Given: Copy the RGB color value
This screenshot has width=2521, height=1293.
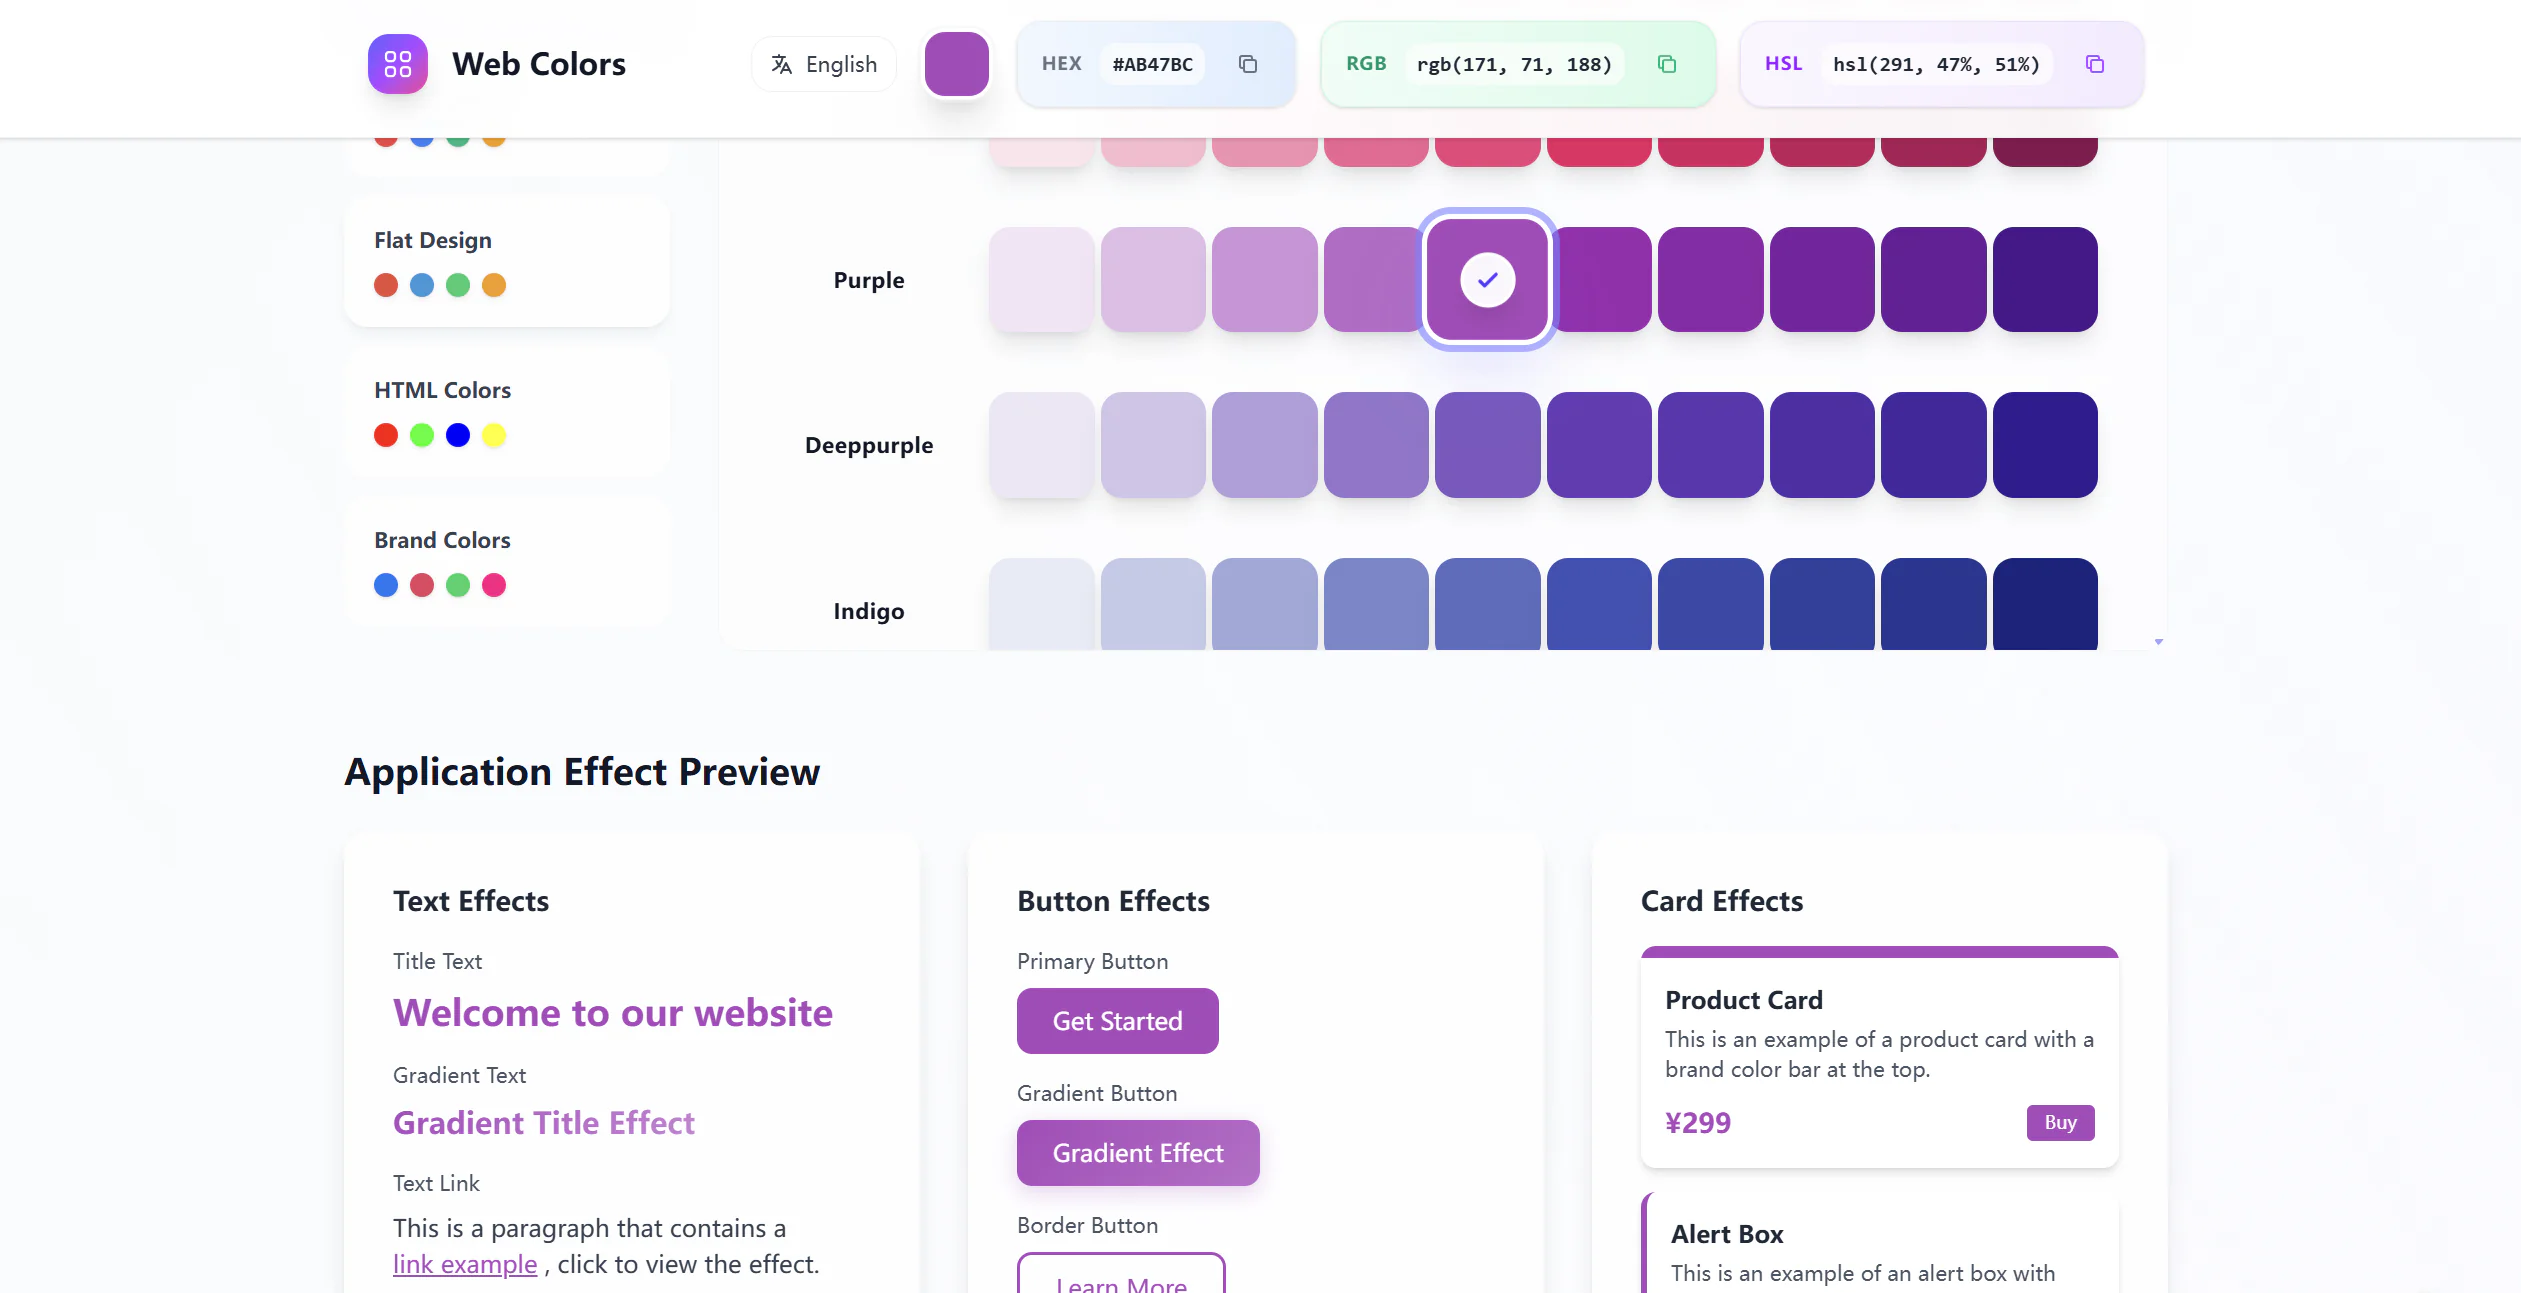Looking at the screenshot, I should (x=1667, y=64).
